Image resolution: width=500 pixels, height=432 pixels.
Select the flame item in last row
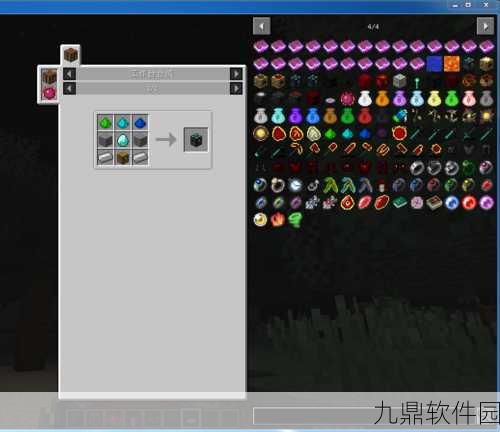pyautogui.click(x=278, y=220)
